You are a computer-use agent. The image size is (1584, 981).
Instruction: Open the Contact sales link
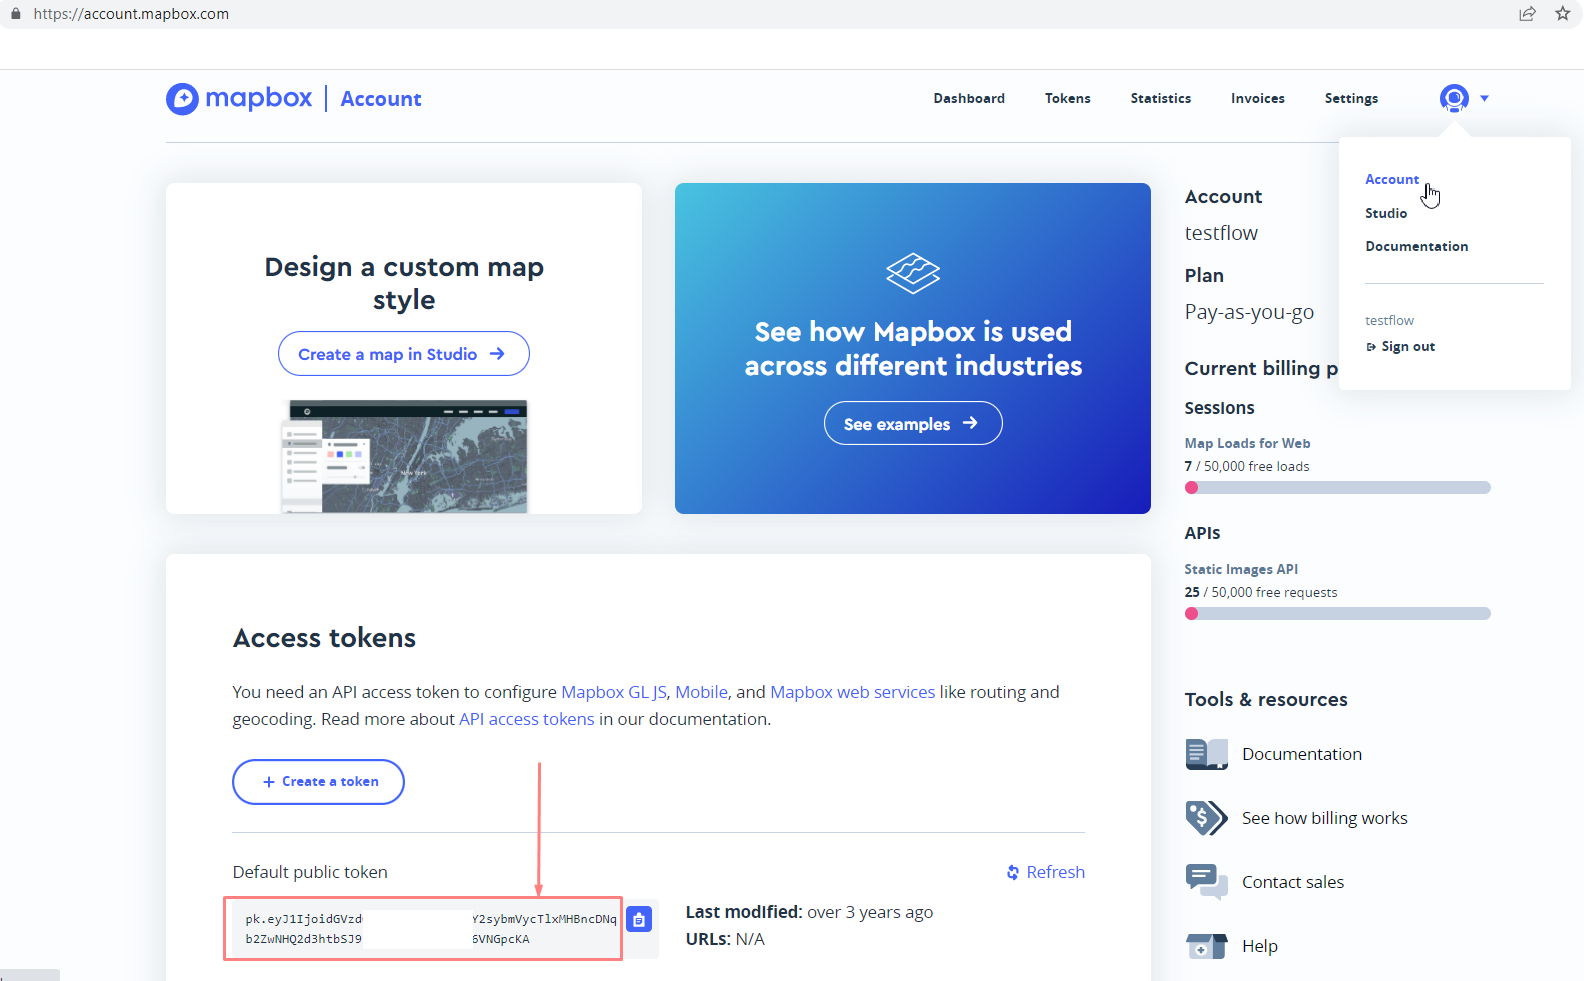coord(1292,882)
